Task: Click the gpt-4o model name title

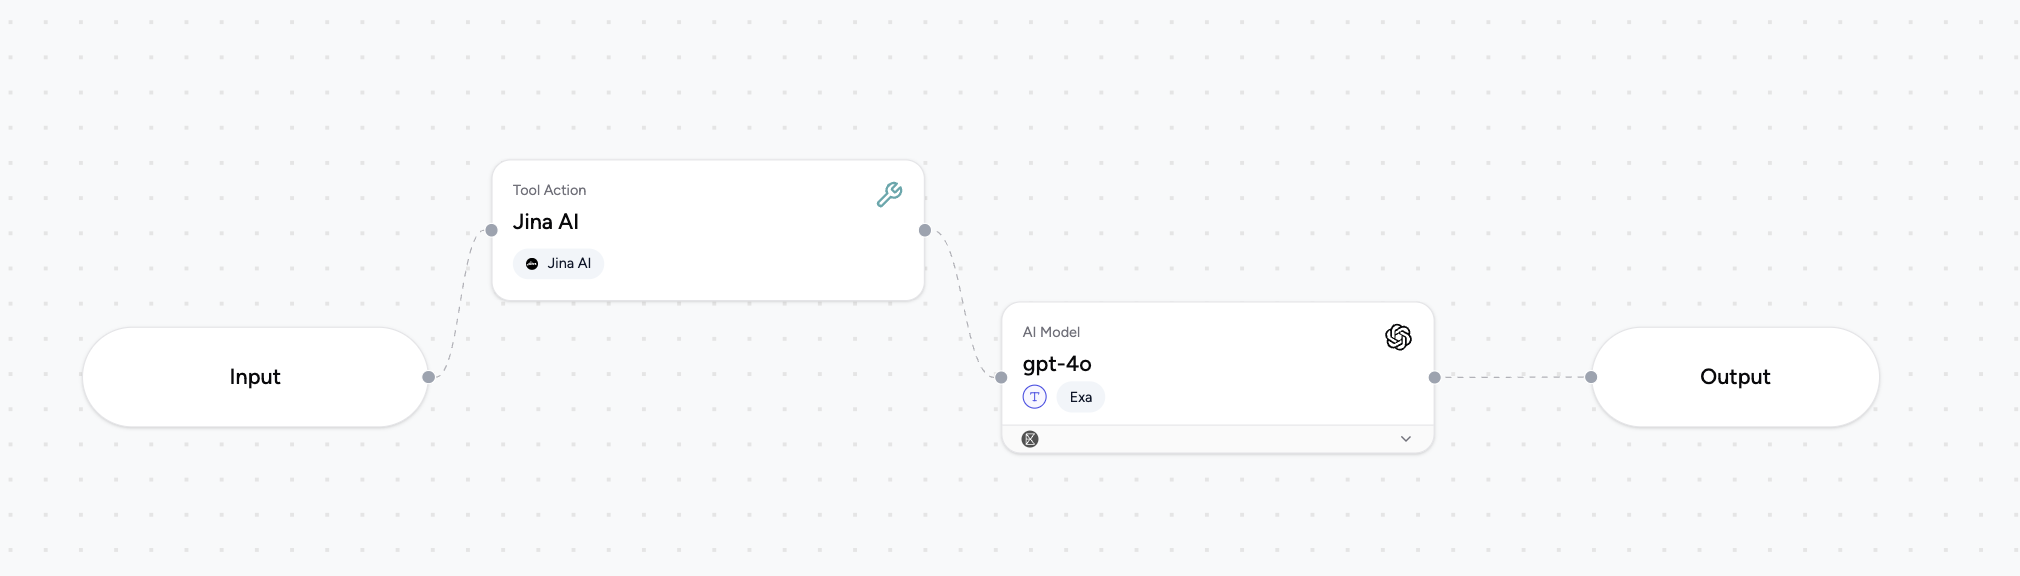Action: coord(1057,364)
